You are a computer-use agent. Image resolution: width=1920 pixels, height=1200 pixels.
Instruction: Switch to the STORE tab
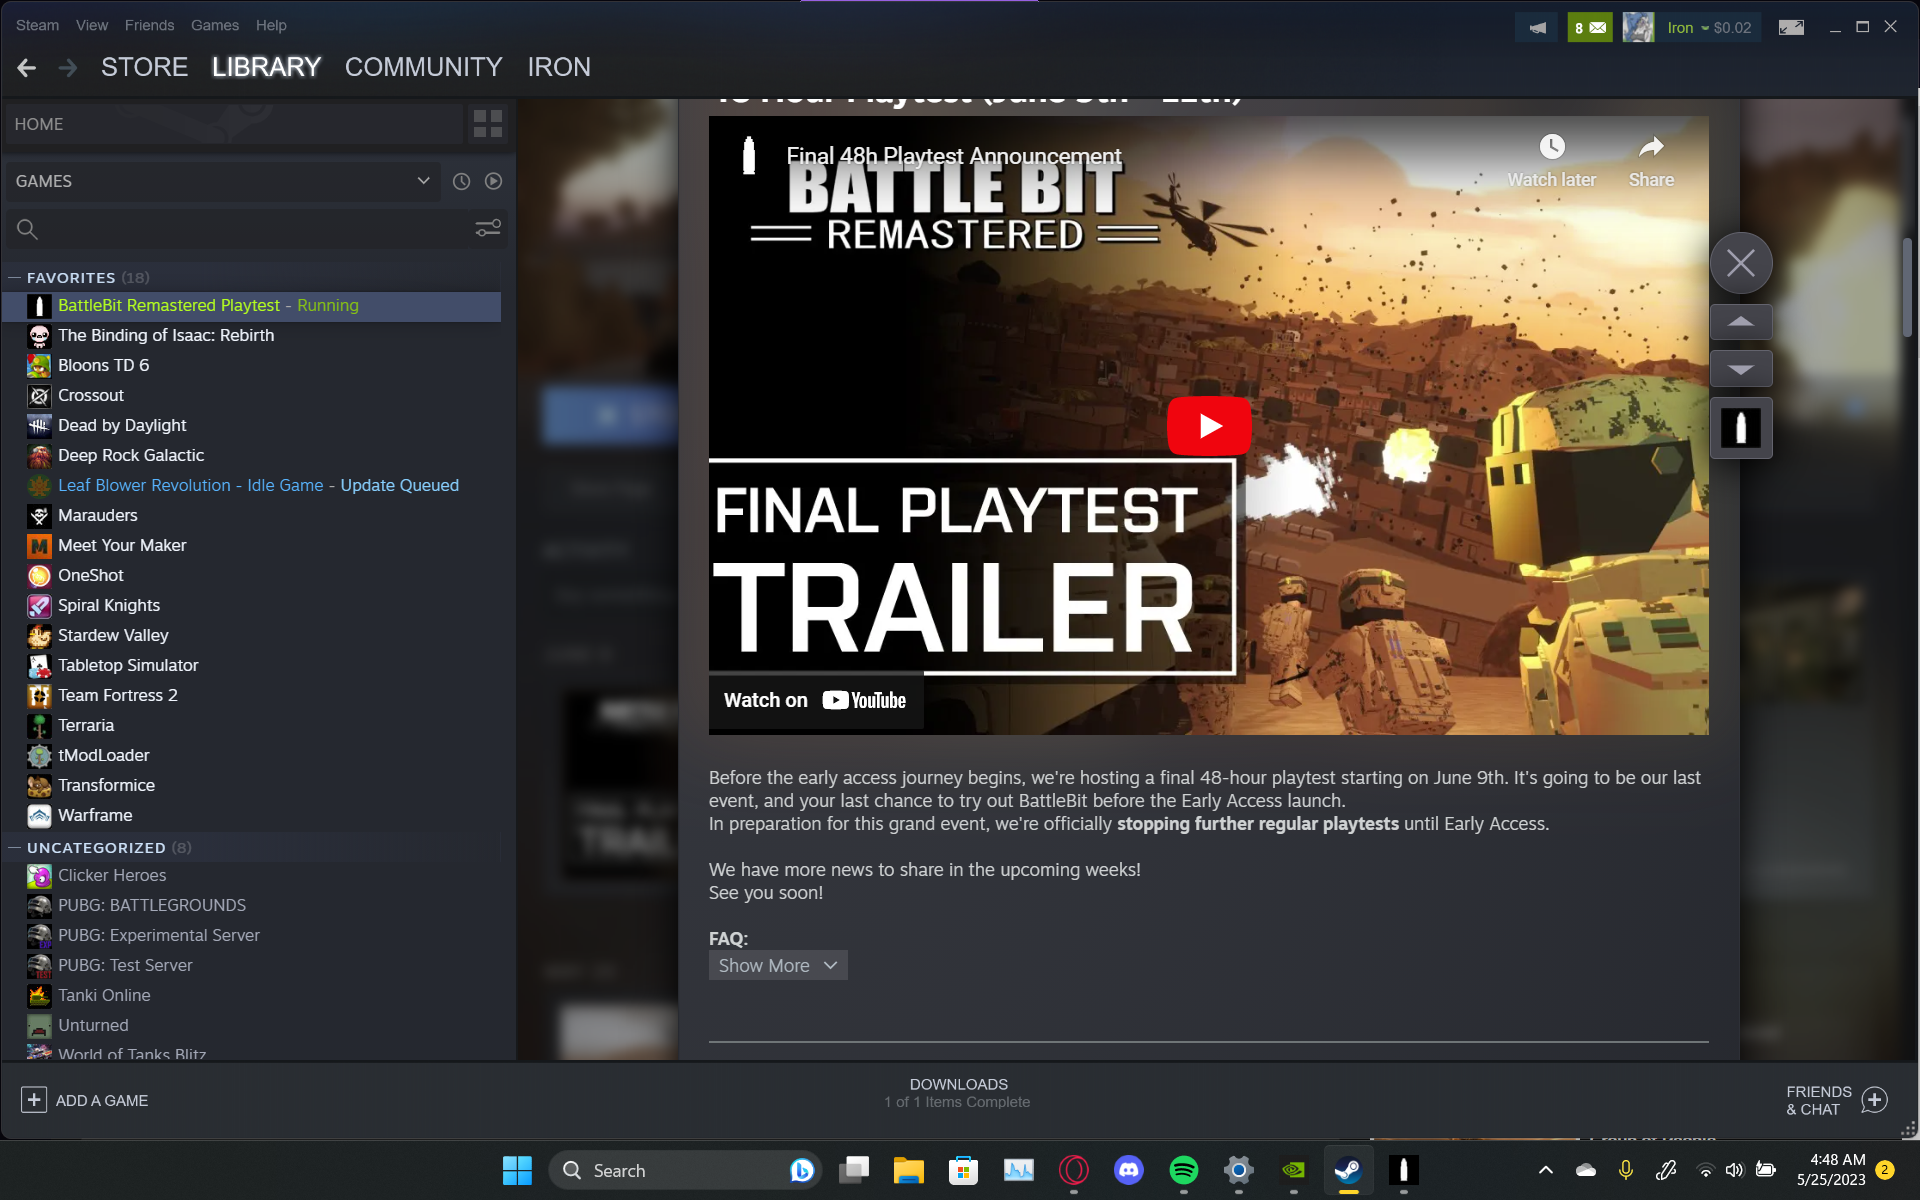coord(144,67)
